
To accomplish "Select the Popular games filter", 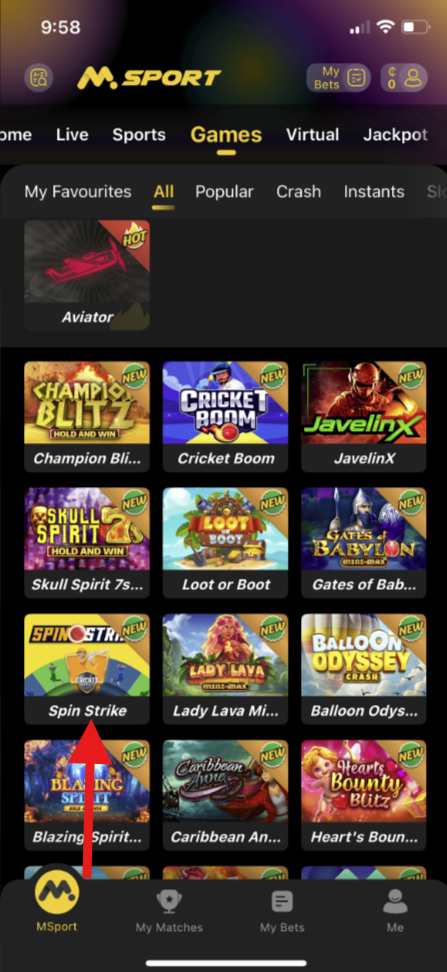I will pyautogui.click(x=224, y=192).
